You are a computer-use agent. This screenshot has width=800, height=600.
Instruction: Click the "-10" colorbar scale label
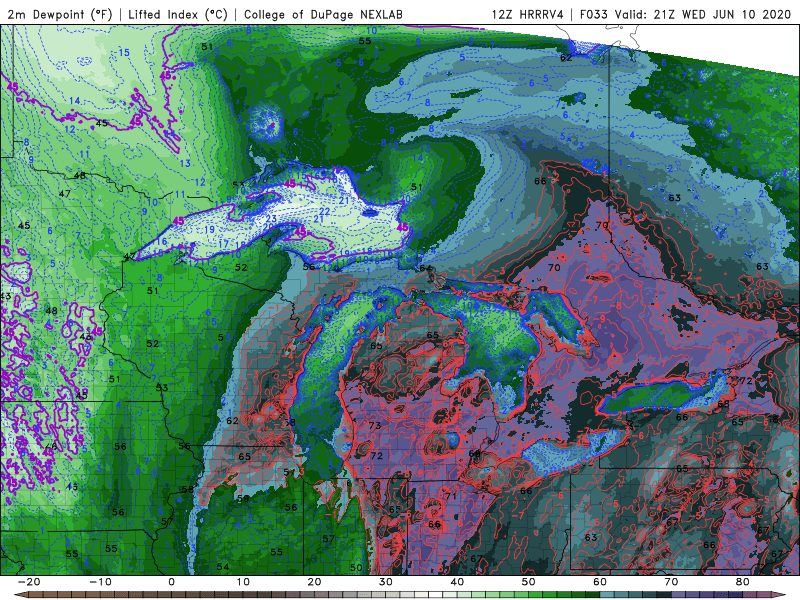(100, 582)
